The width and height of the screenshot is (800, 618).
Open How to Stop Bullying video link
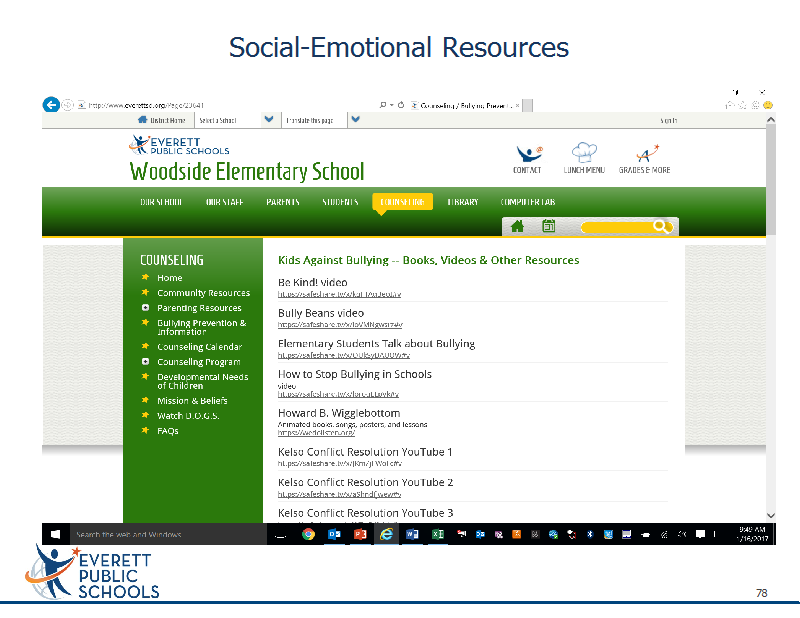tap(338, 394)
